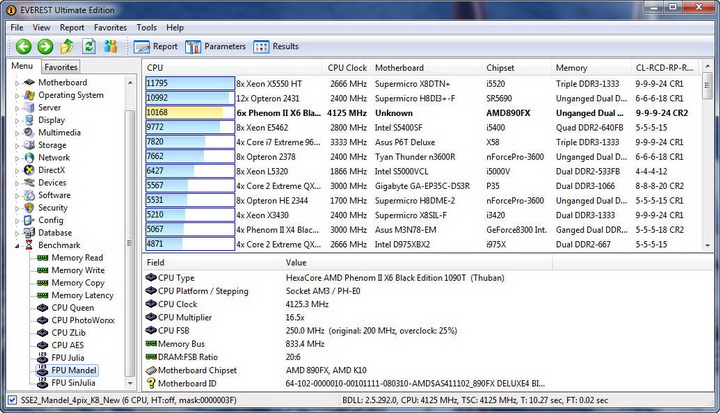Expand the Network tree node

point(17,158)
